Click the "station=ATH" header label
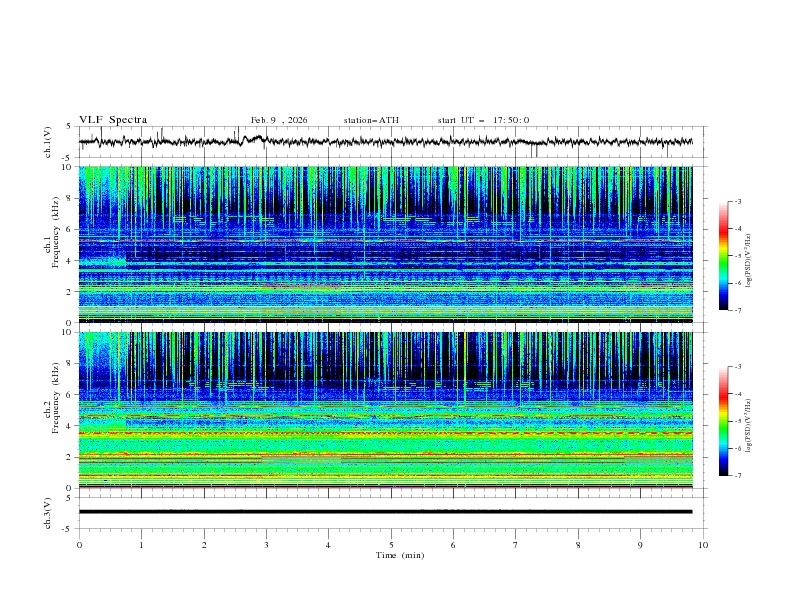 point(371,120)
